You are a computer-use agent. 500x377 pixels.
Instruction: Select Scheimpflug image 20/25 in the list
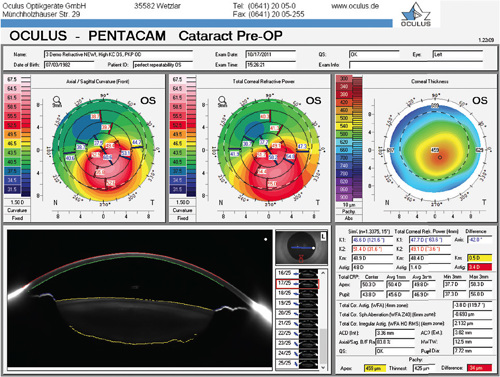[297, 313]
